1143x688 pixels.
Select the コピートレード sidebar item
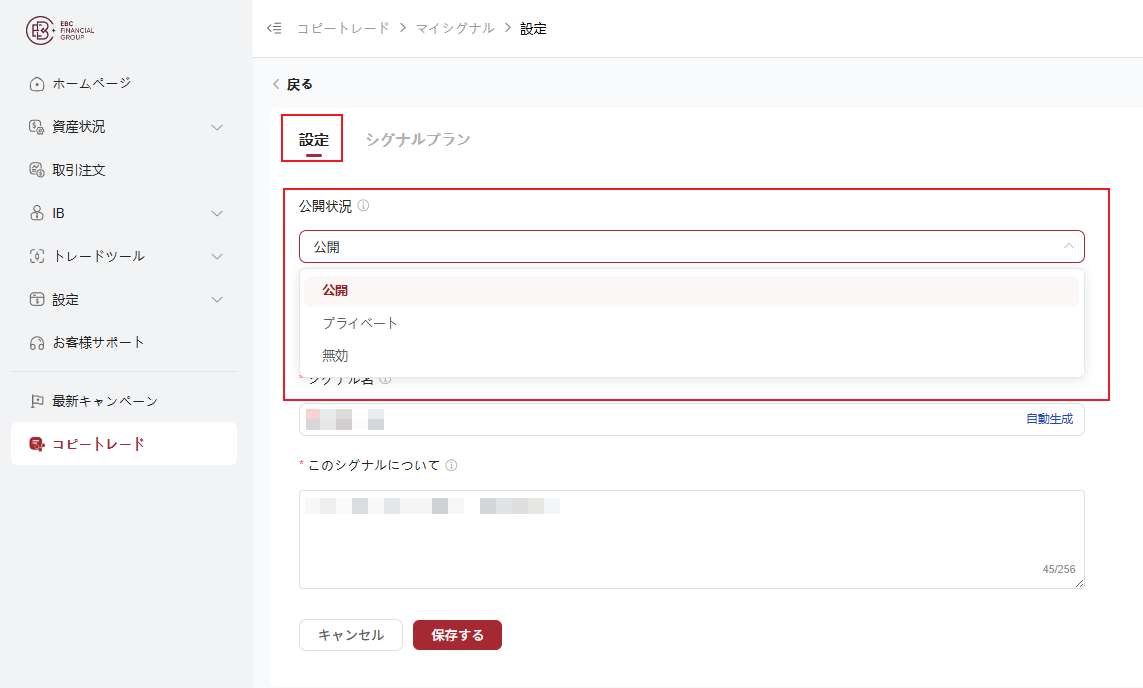point(124,444)
